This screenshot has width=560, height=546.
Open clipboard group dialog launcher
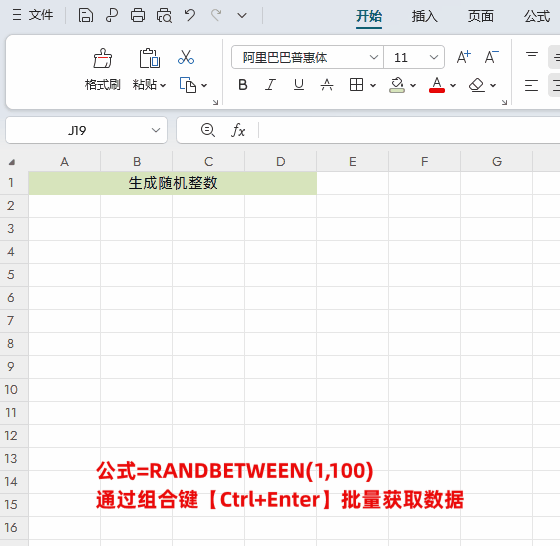coord(215,102)
